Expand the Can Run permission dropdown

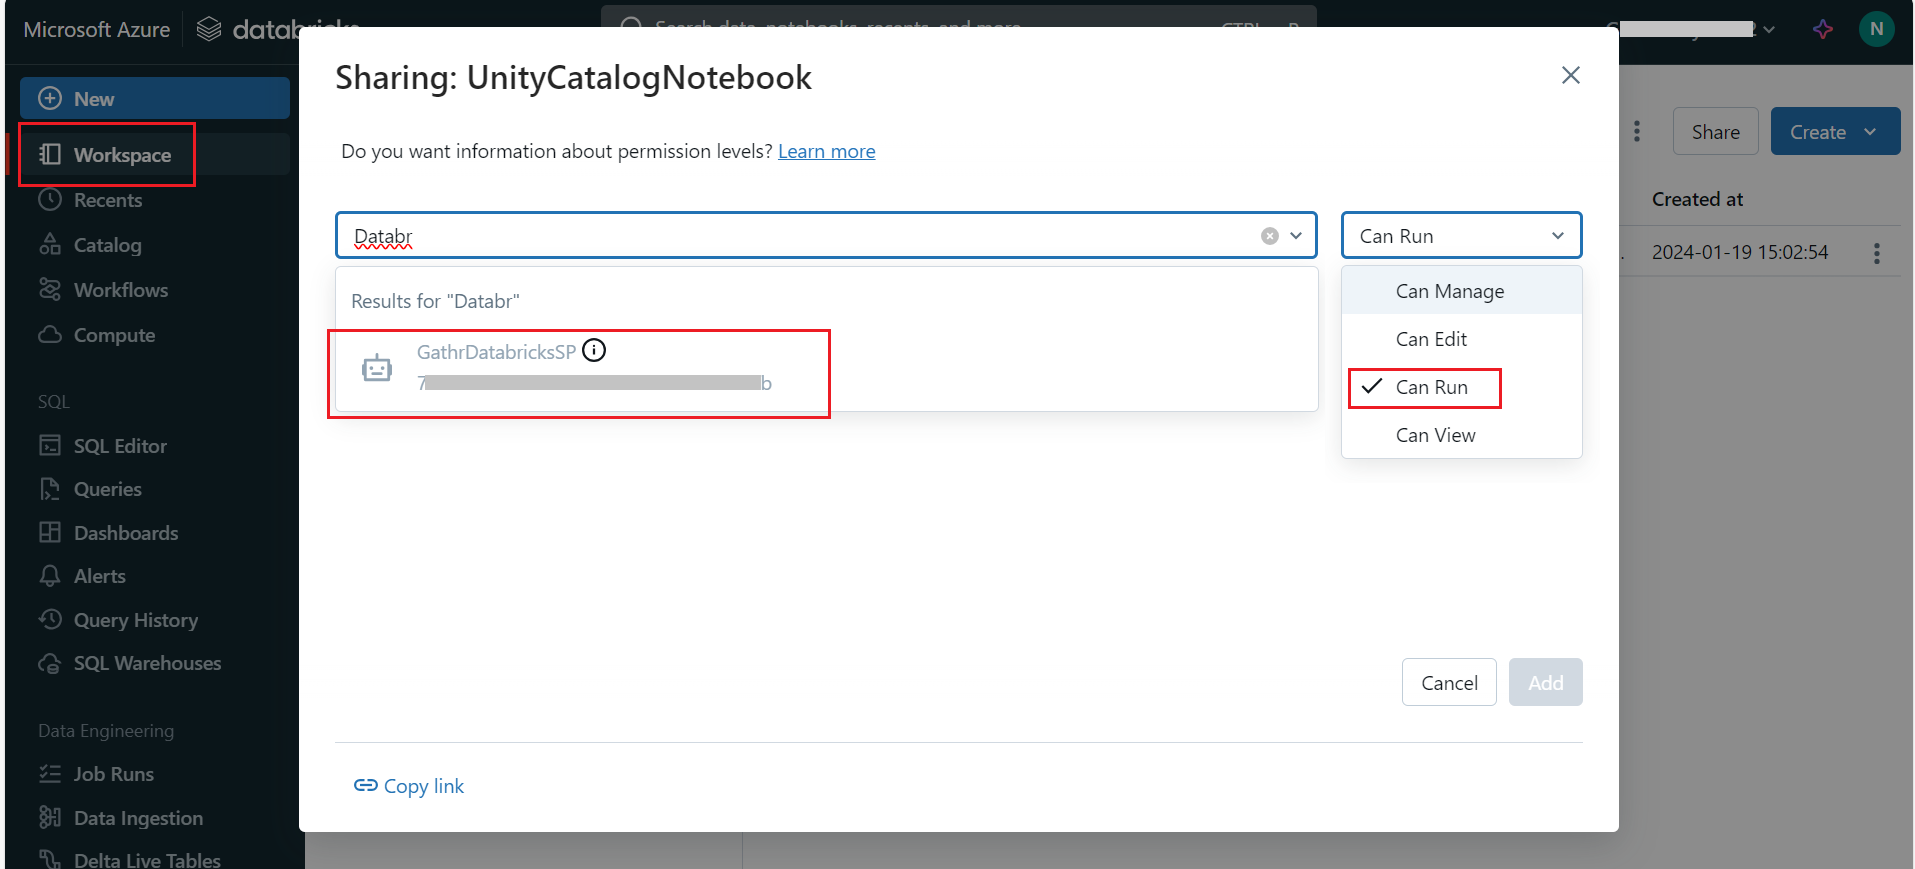tap(1460, 236)
